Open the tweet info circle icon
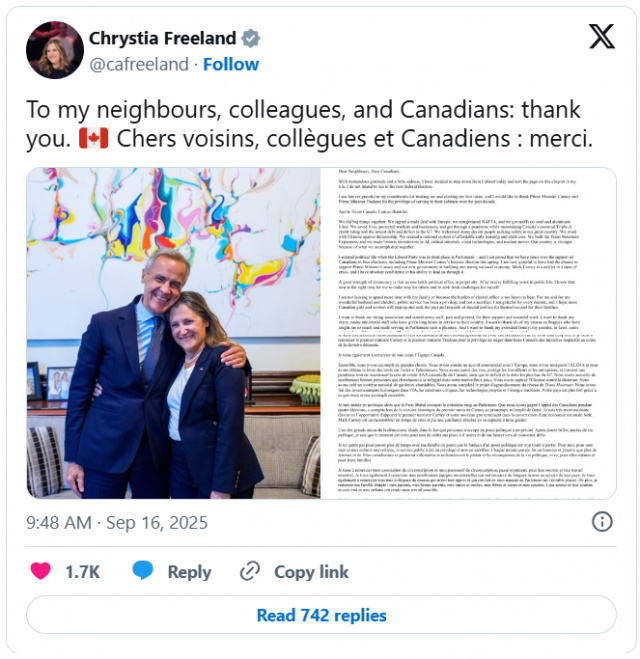The width and height of the screenshot is (640, 659). [602, 522]
